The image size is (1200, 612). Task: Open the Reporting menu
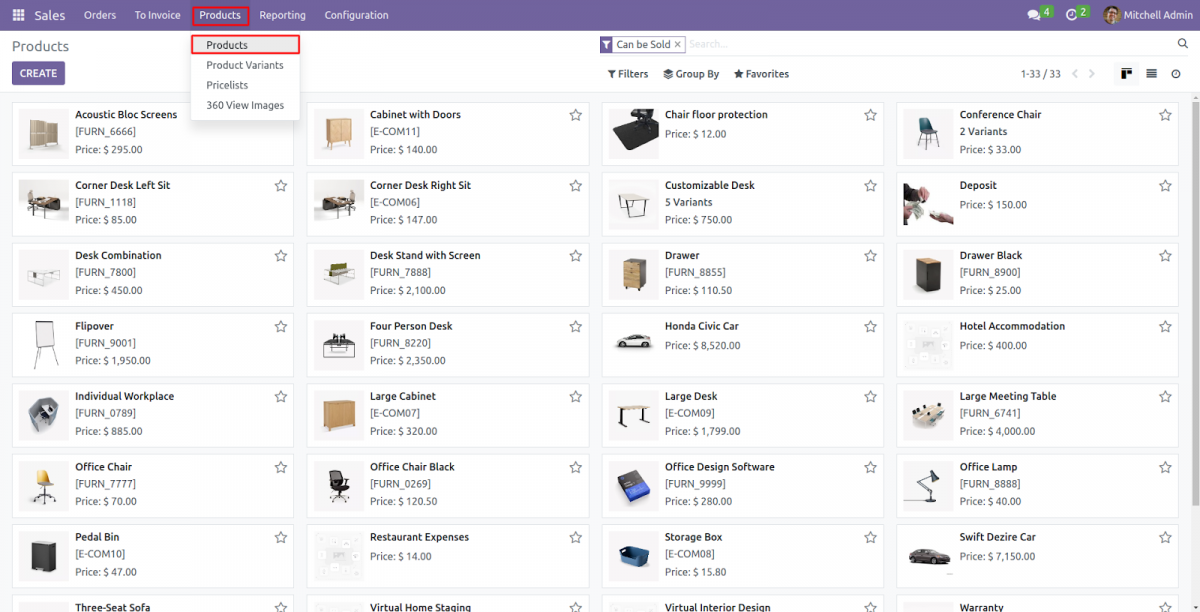tap(283, 14)
